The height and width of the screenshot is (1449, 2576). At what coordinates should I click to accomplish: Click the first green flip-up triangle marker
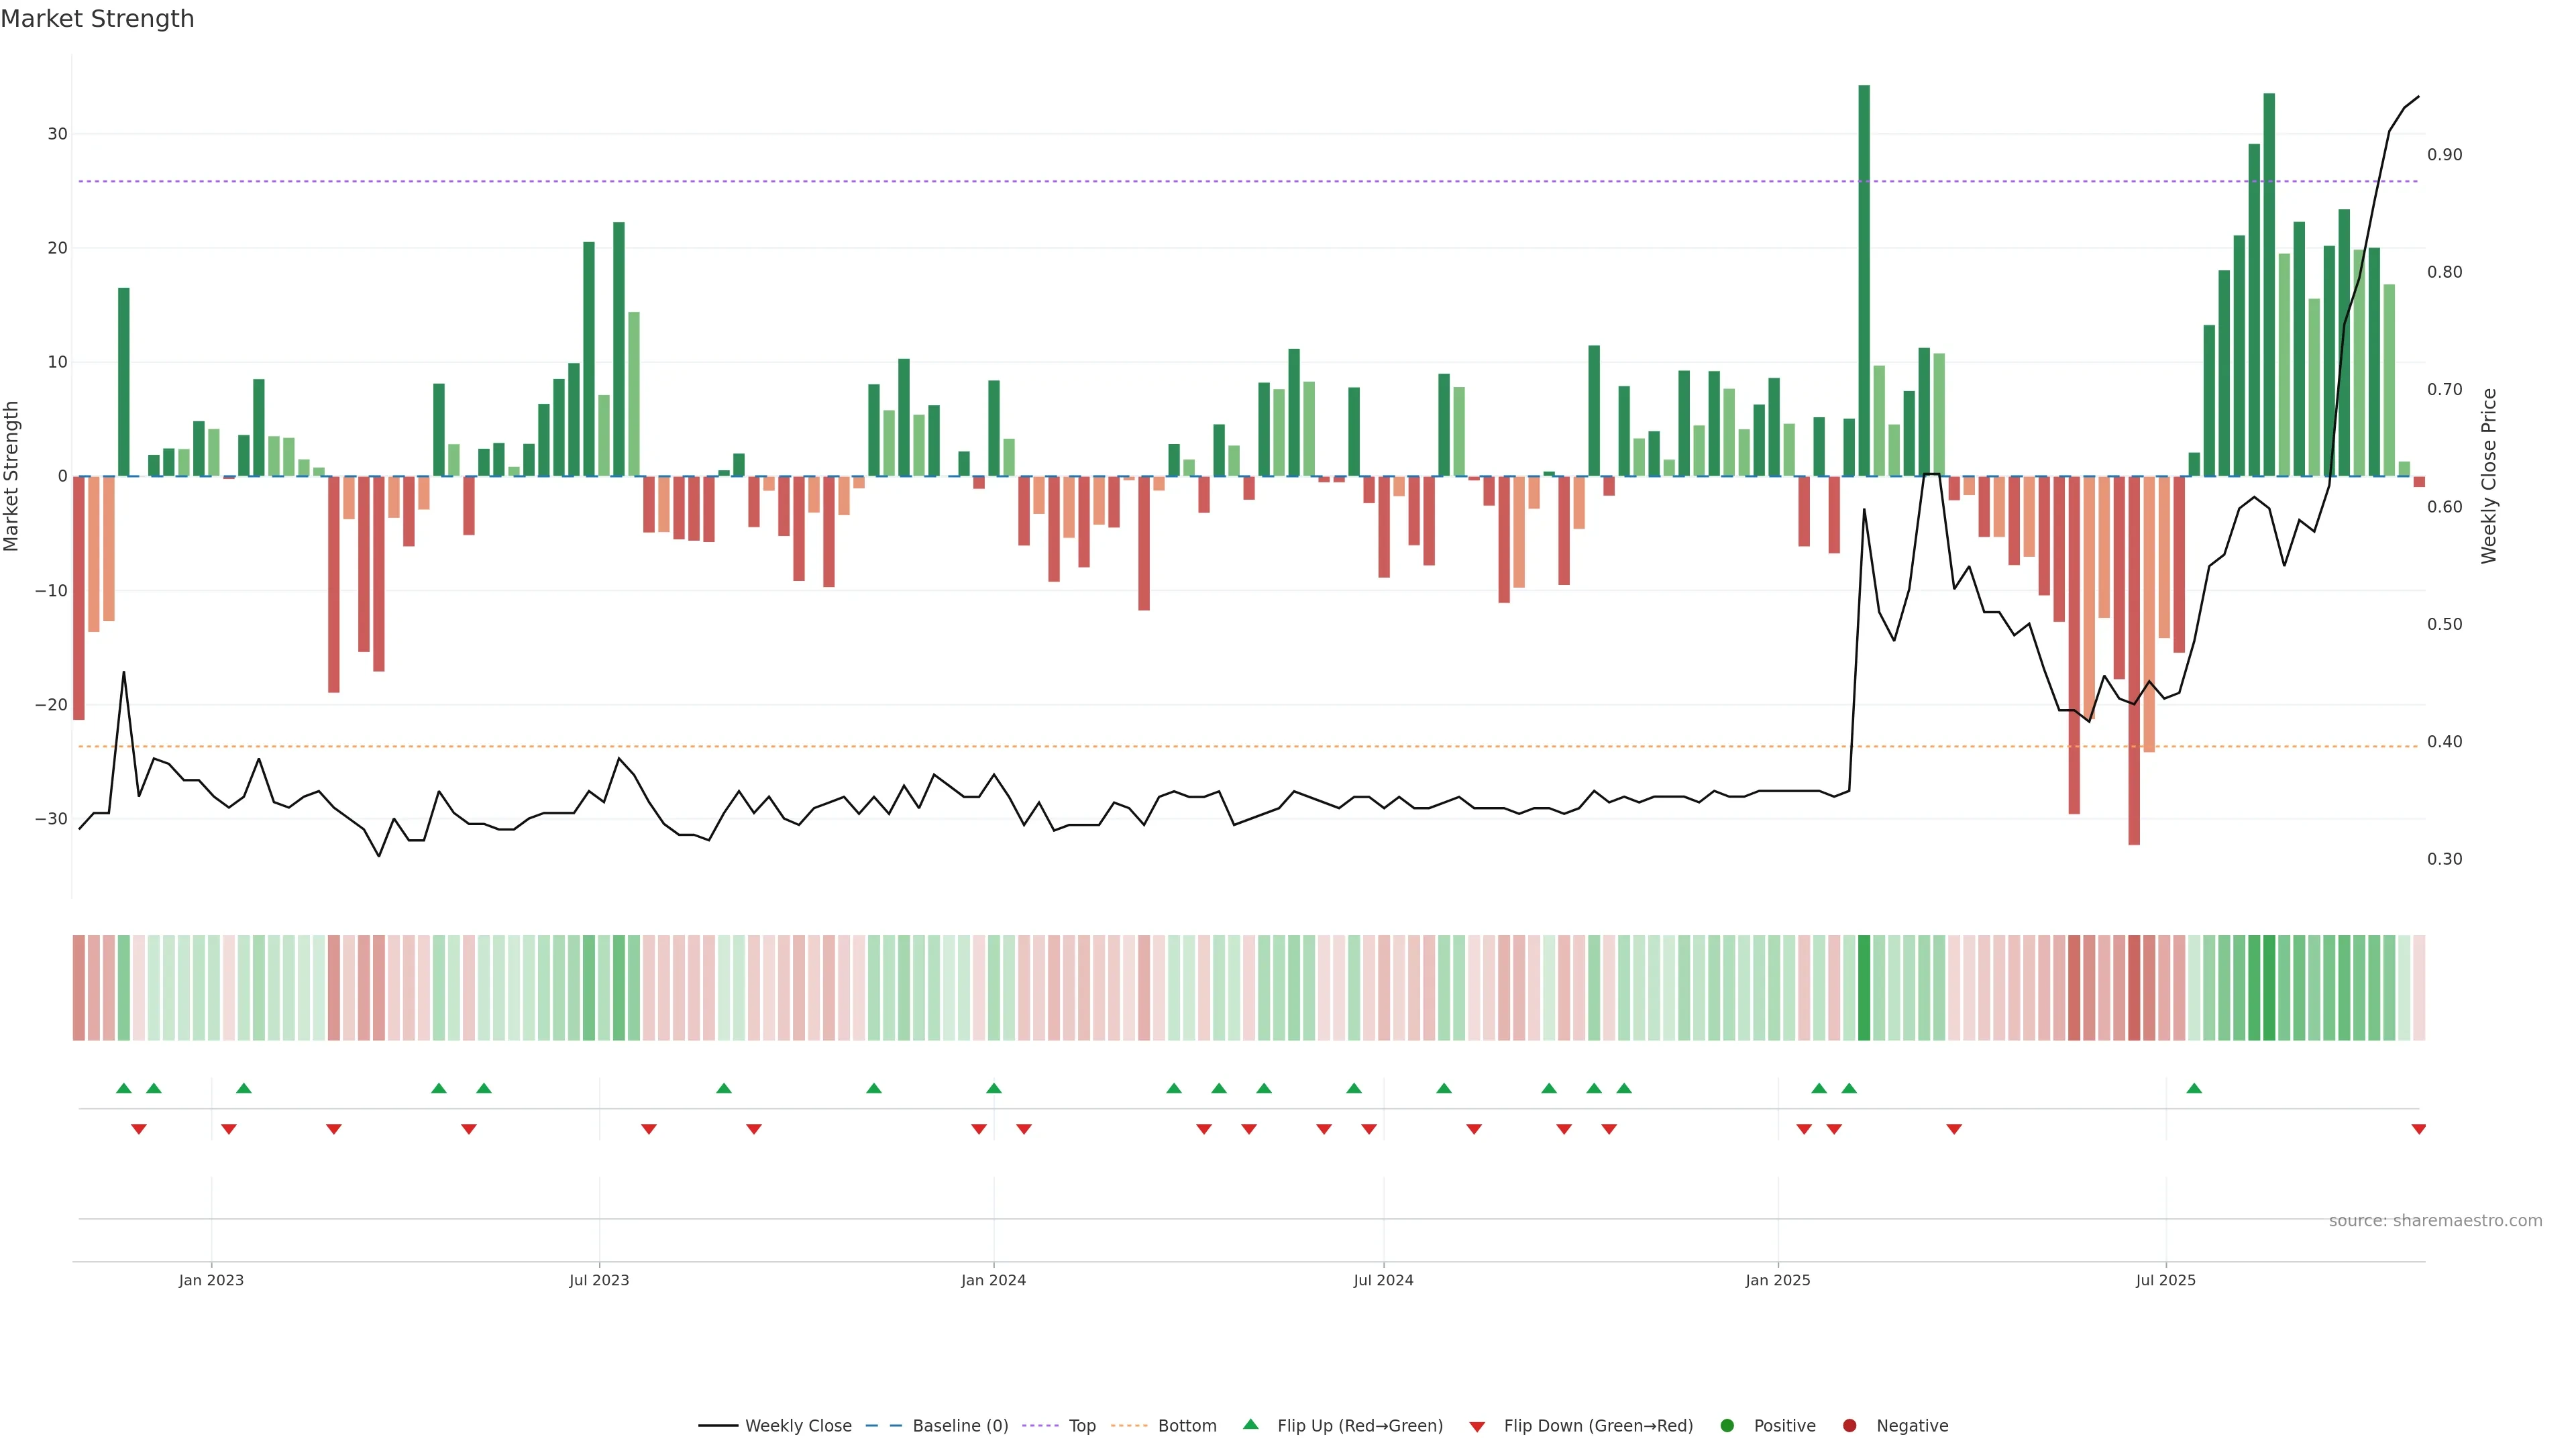click(124, 1088)
